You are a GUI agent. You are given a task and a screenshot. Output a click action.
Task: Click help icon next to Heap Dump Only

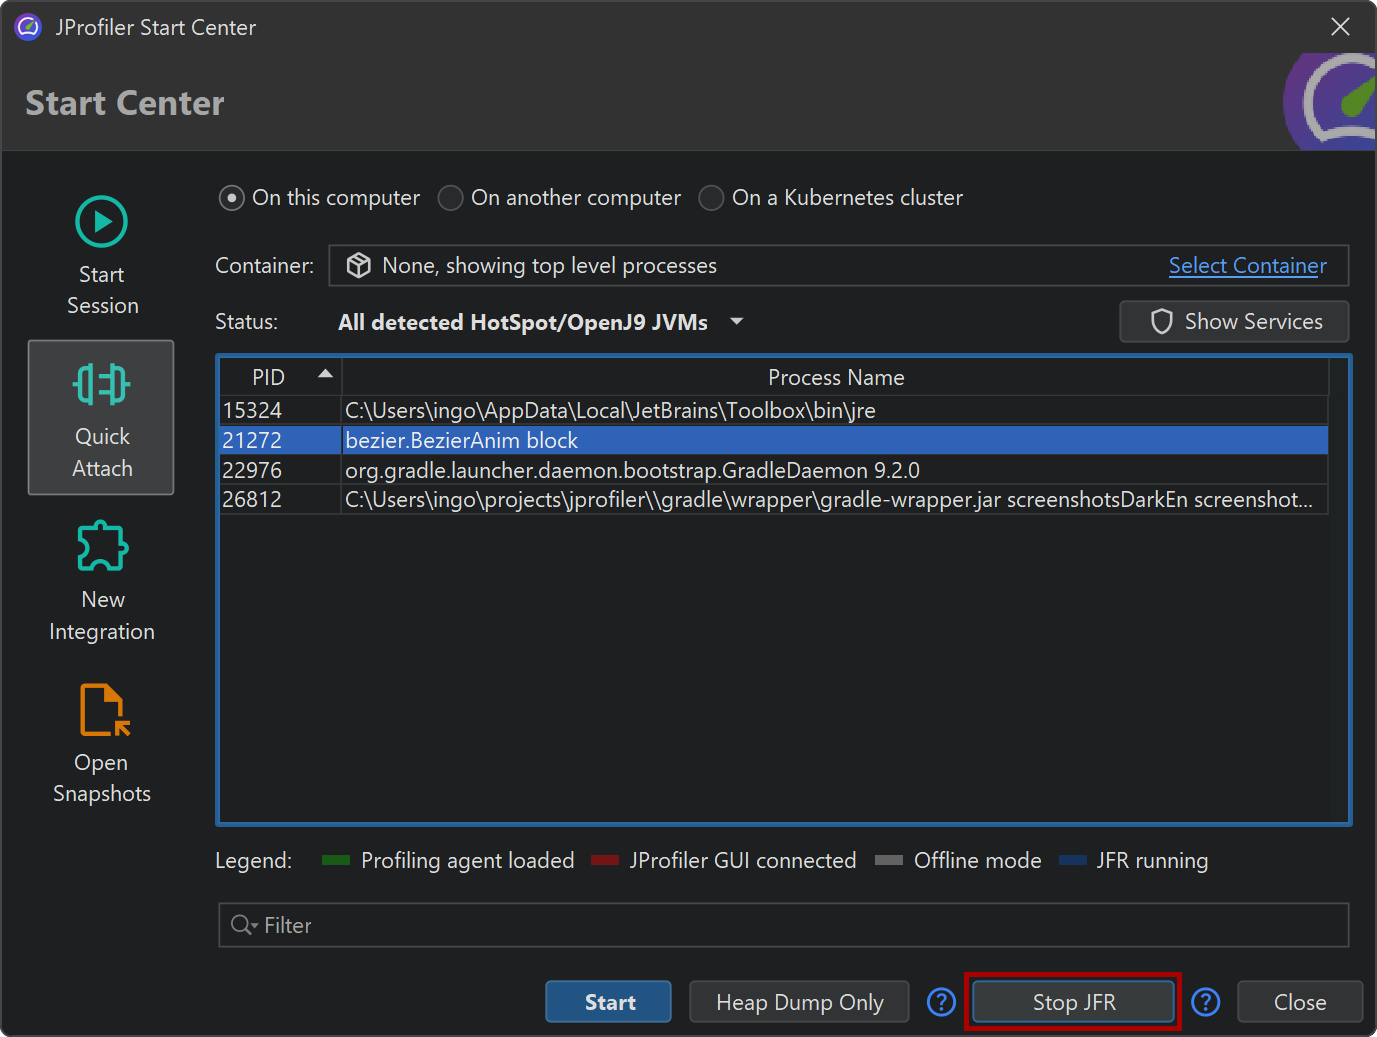click(941, 1002)
